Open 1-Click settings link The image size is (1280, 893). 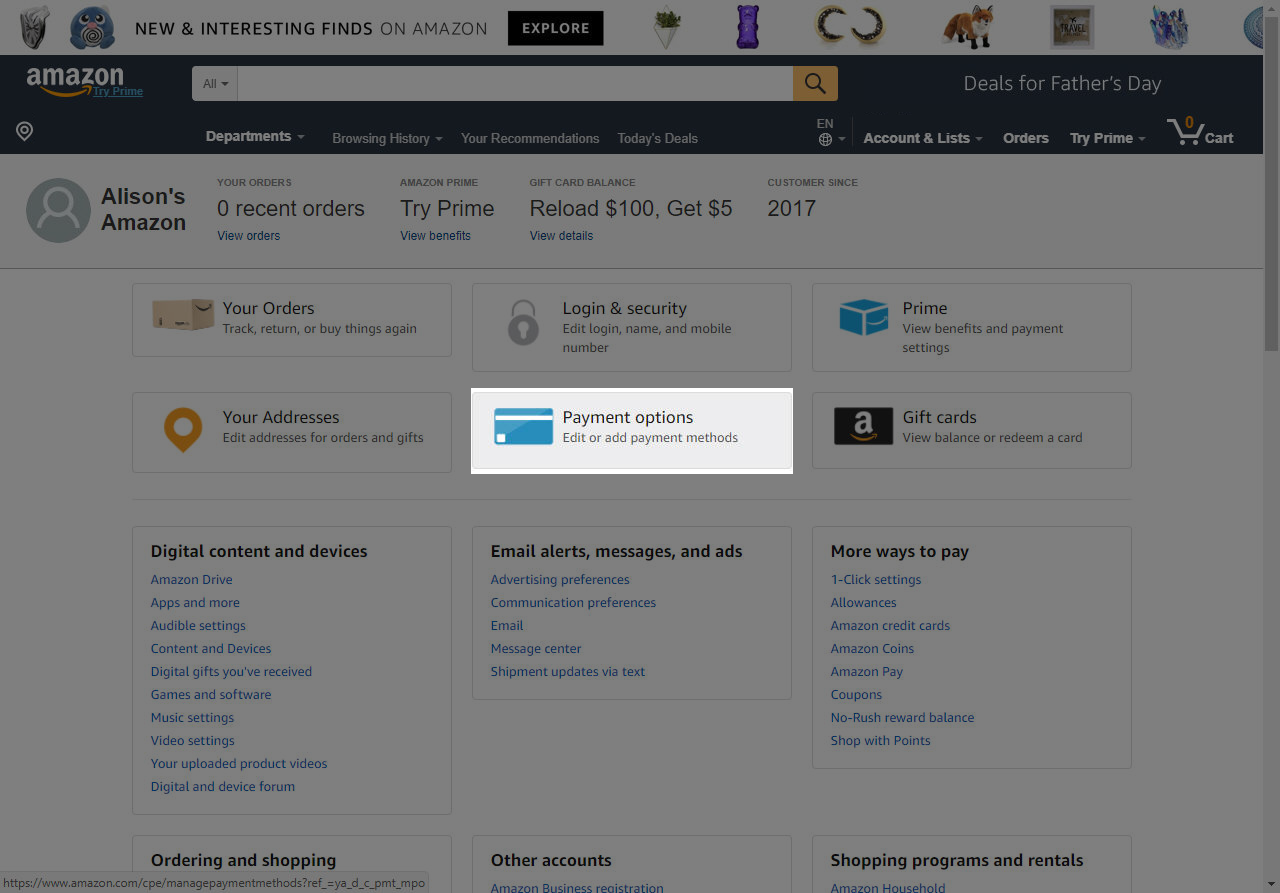876,580
